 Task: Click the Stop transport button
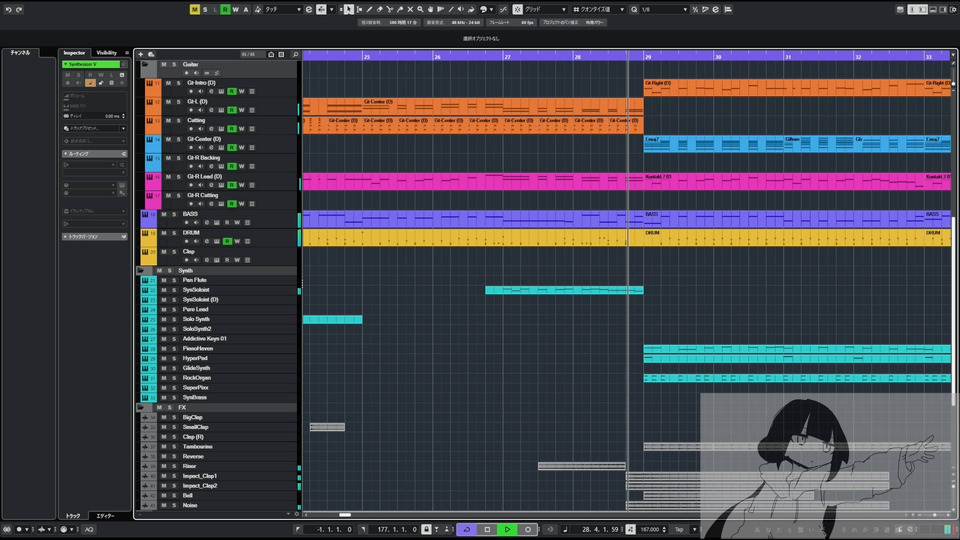[487, 529]
